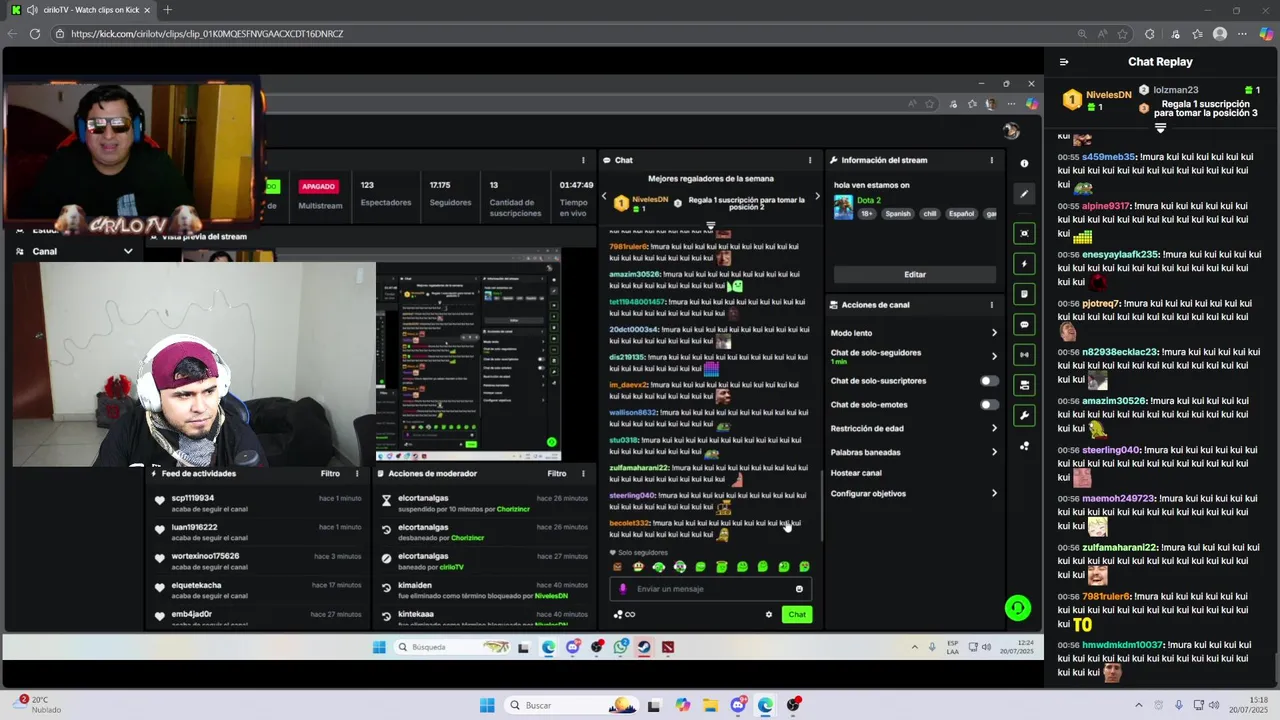
Task: Click the lightning bolt sidebar icon
Action: click(x=1024, y=264)
